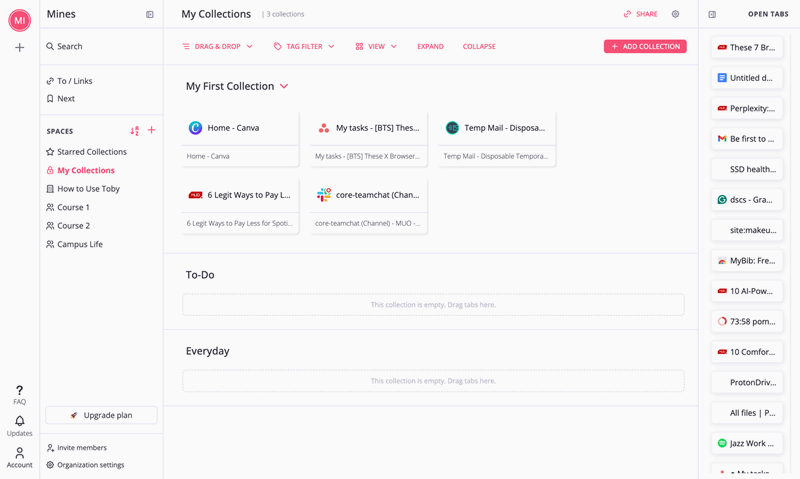Viewport: 800px width, 479px height.
Task: Click the Upgrade plan button
Action: point(102,415)
